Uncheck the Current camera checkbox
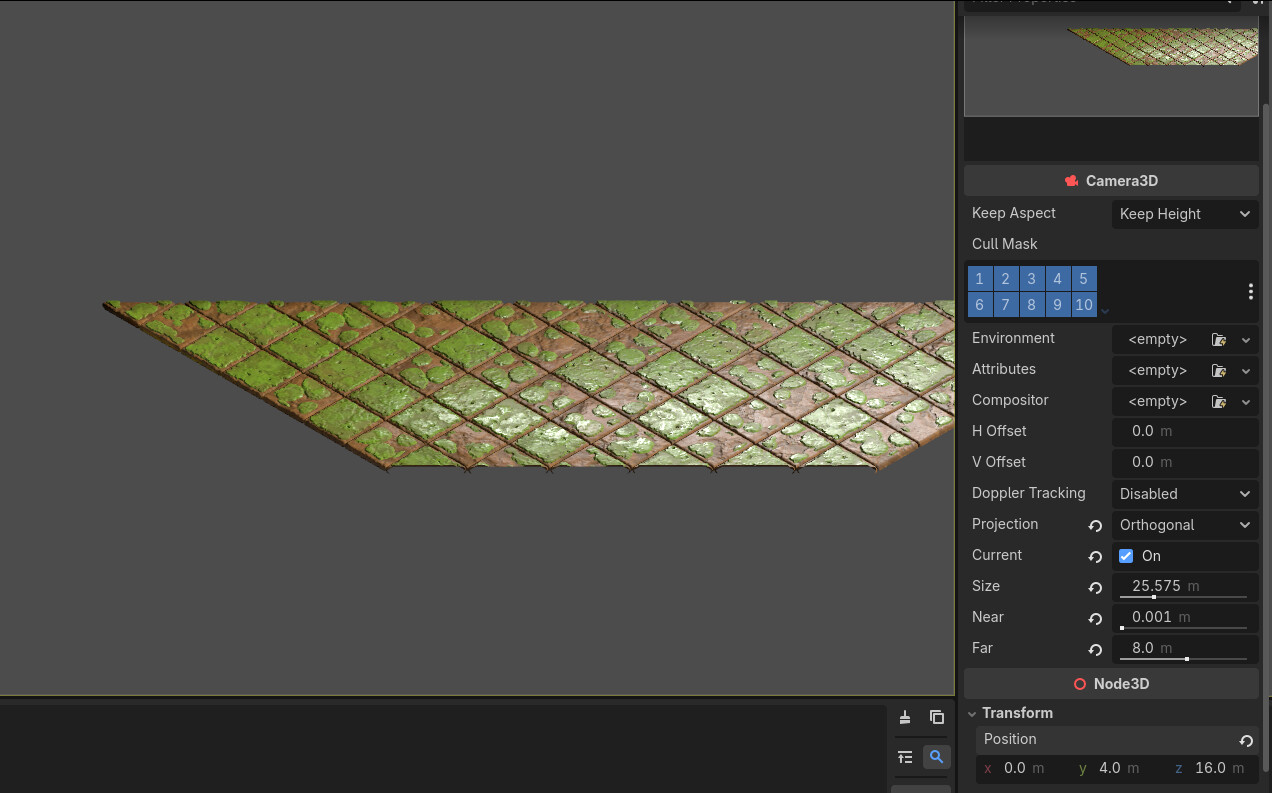The width and height of the screenshot is (1272, 793). click(x=1126, y=556)
